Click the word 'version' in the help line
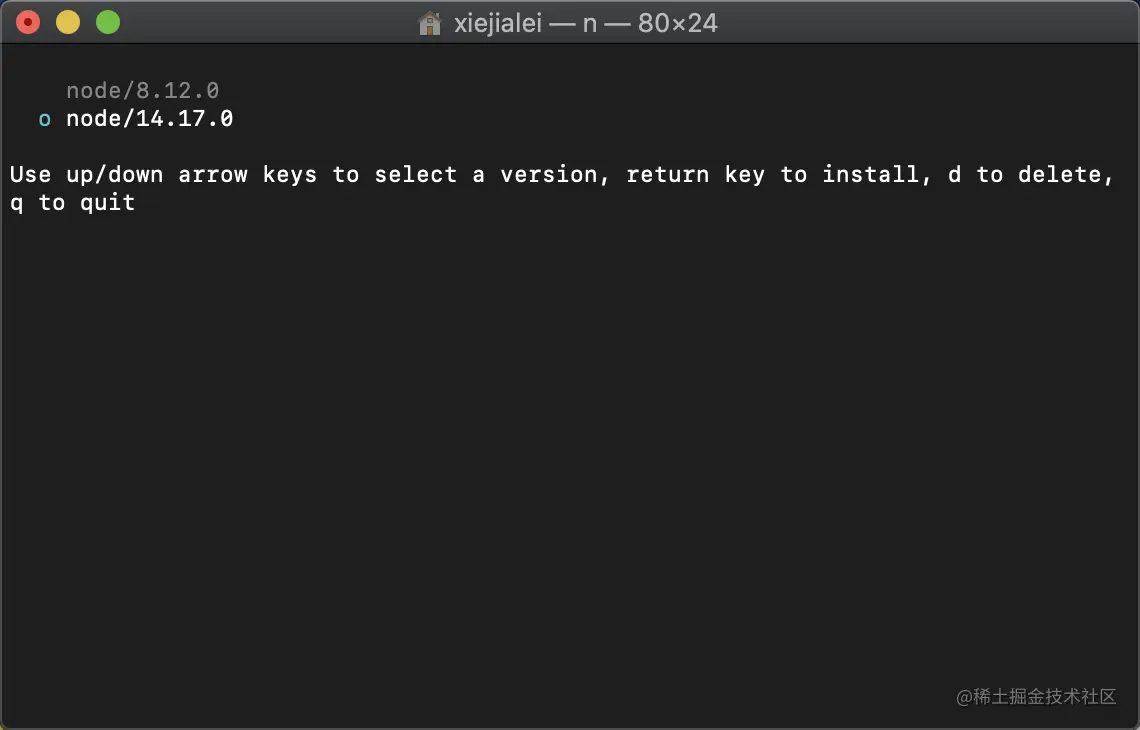This screenshot has height=730, width=1140. pyautogui.click(x=549, y=175)
